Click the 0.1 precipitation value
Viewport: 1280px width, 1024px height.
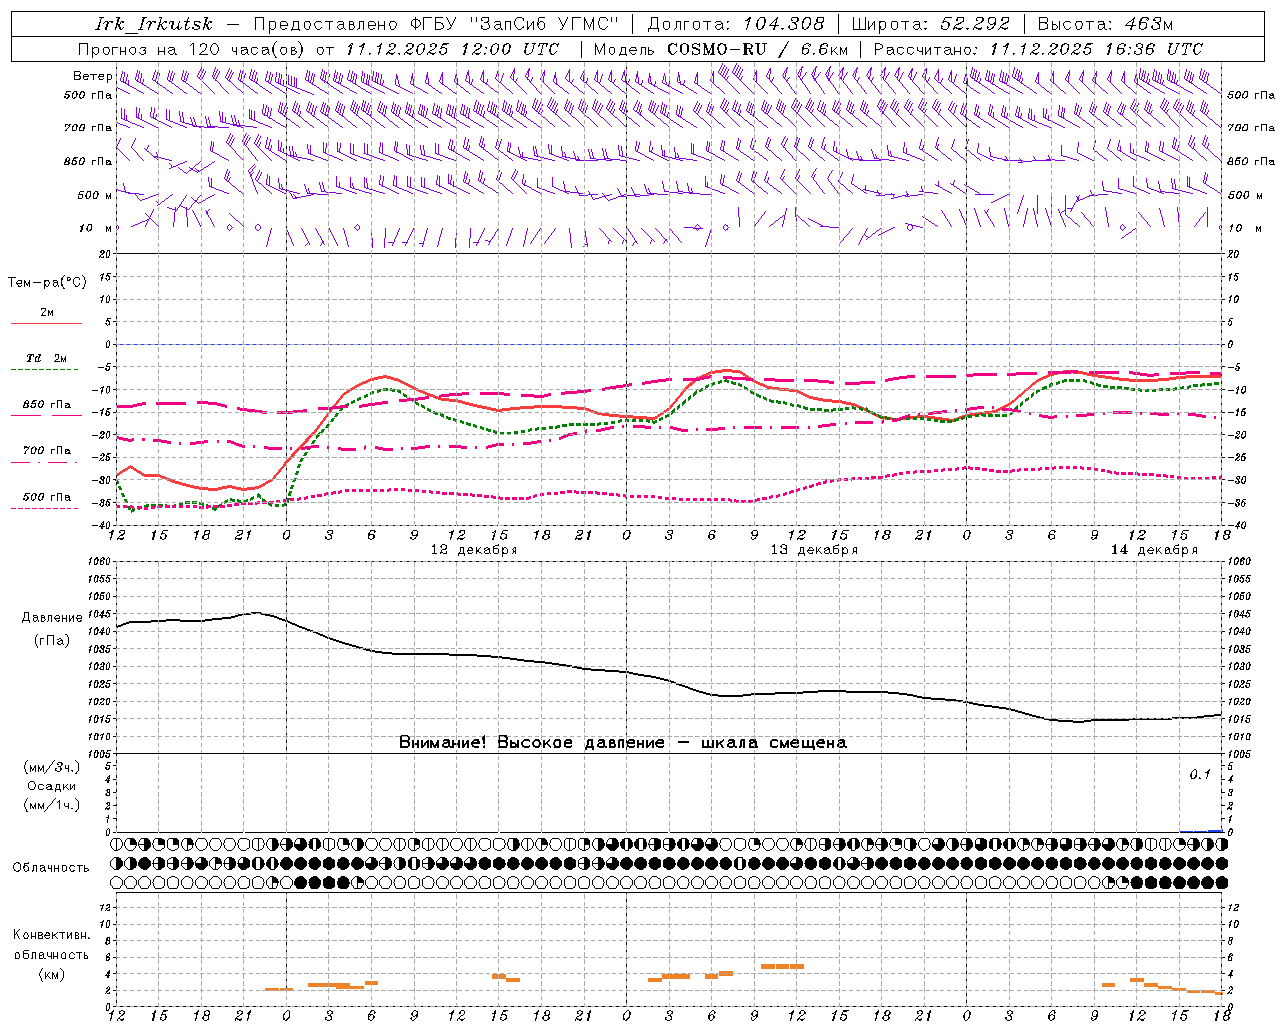click(1199, 775)
